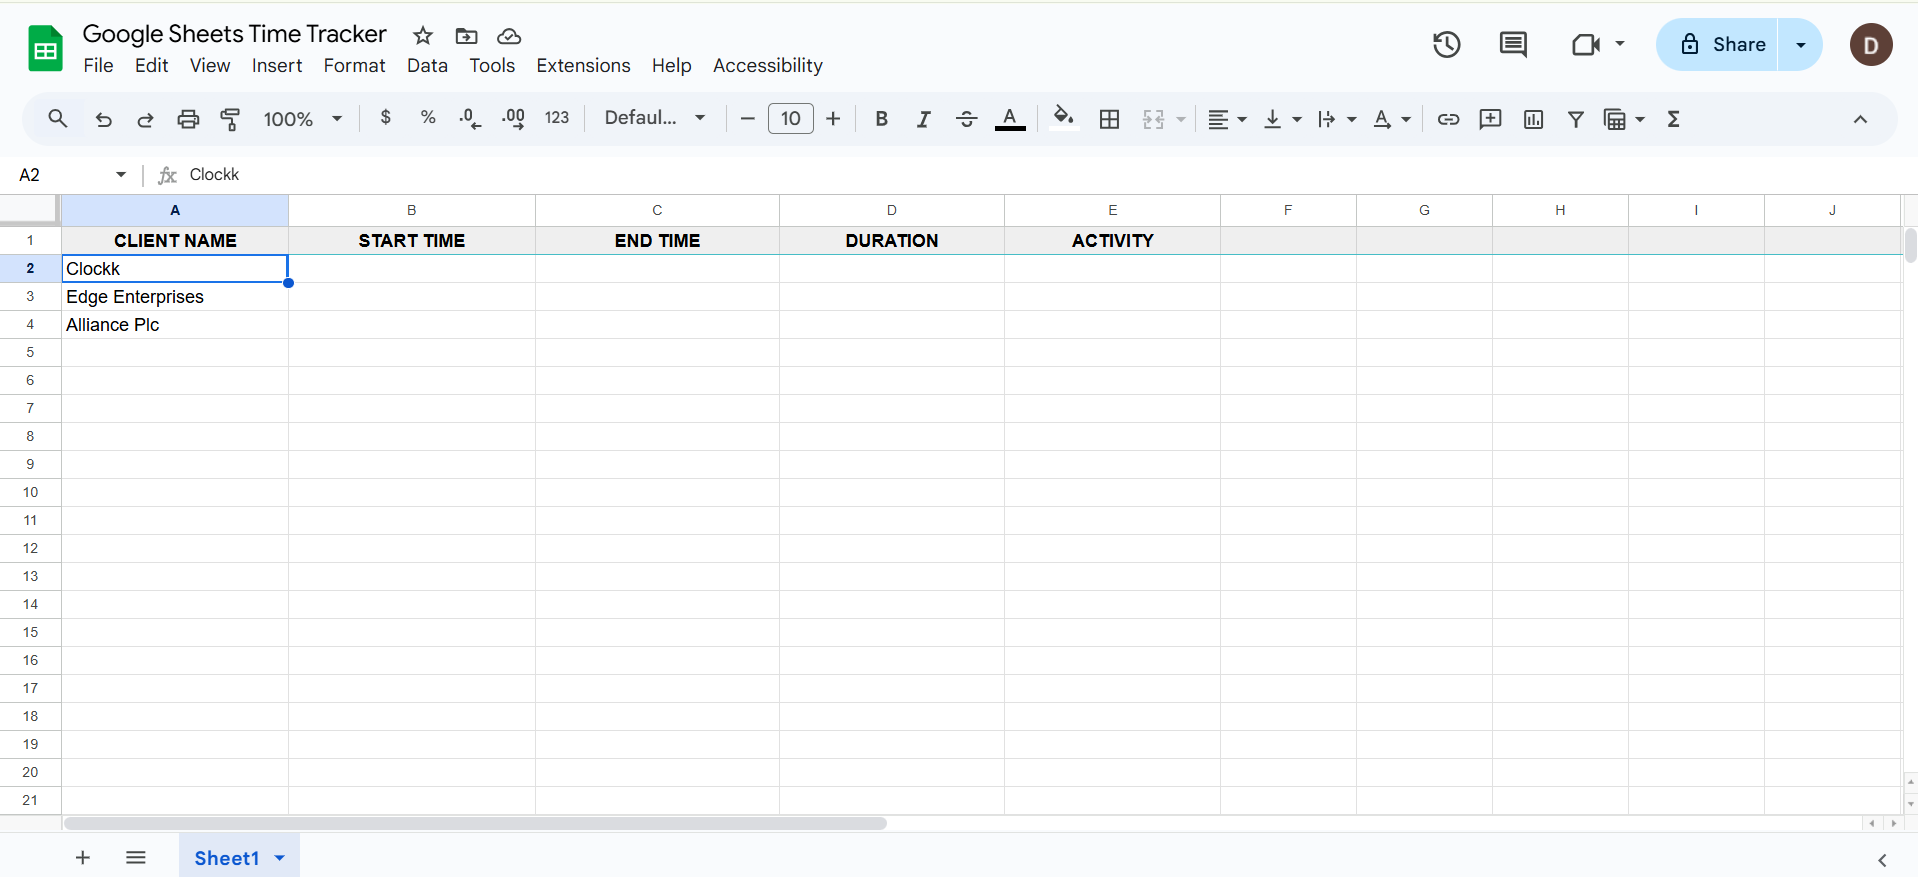Image resolution: width=1918 pixels, height=877 pixels.
Task: Move document to a folder
Action: tap(466, 36)
